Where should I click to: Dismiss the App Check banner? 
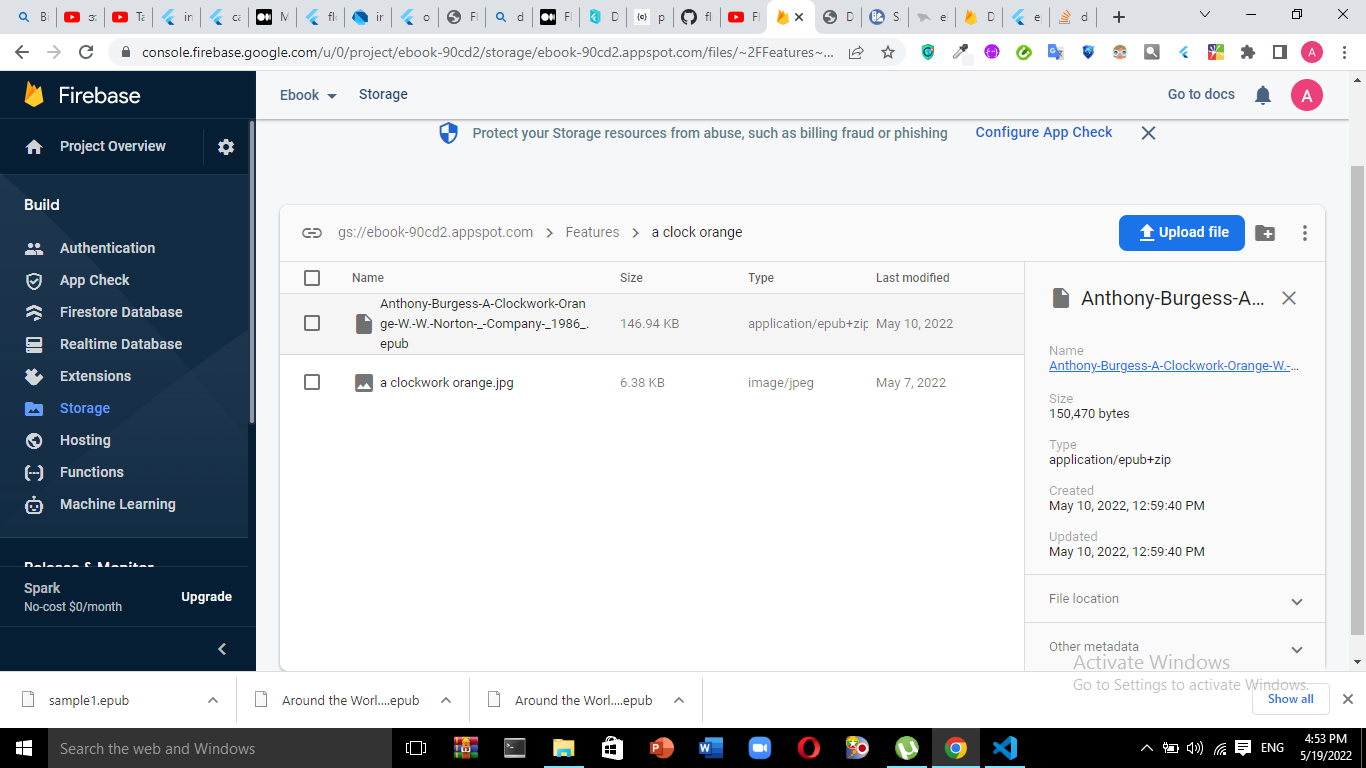pyautogui.click(x=1148, y=133)
